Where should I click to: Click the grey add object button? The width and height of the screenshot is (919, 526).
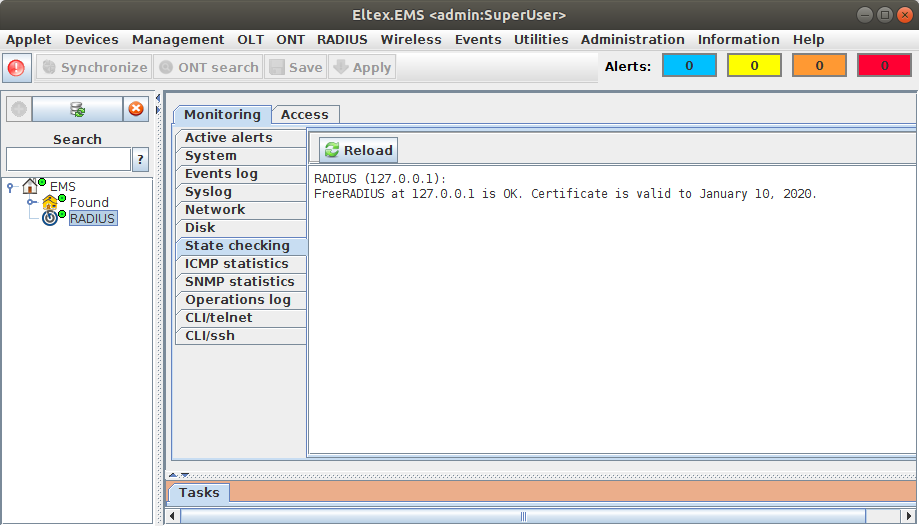click(19, 109)
